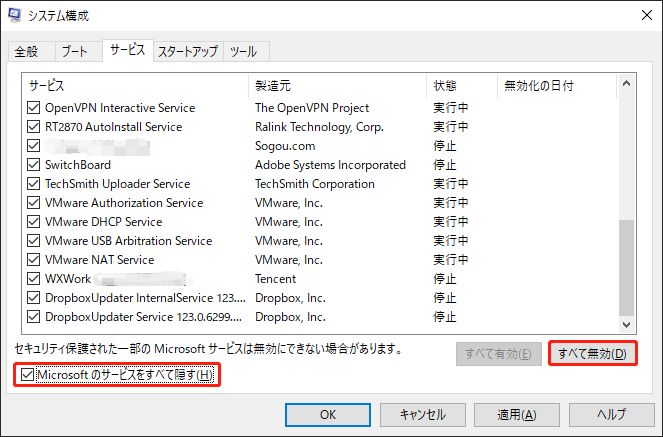The height and width of the screenshot is (437, 663).
Task: Select VMware DHCP Service name
Action: (104, 222)
